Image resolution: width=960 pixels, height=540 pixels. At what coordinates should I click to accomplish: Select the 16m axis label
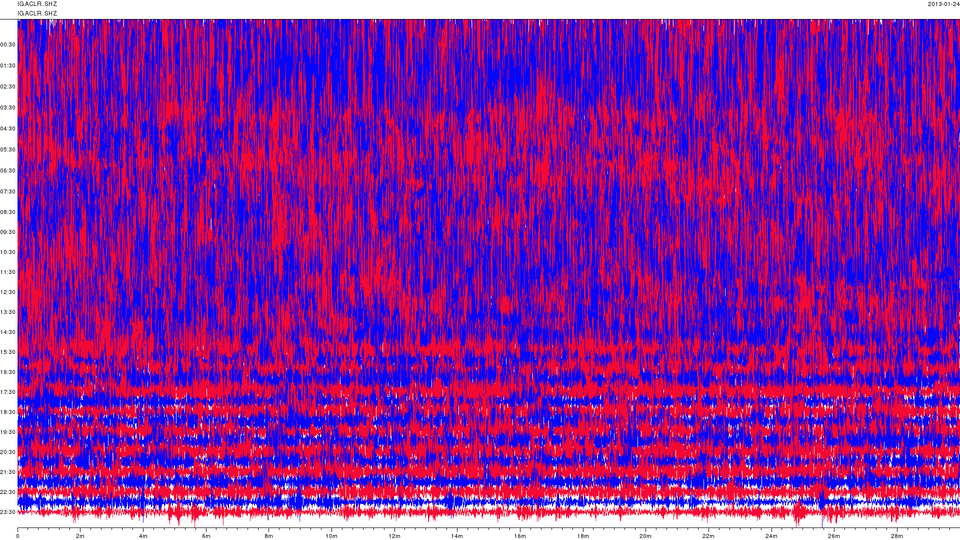(520, 536)
